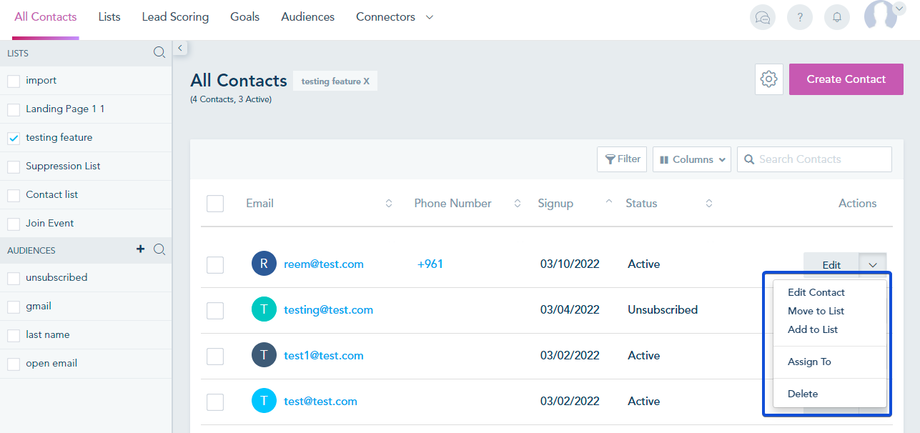Viewport: 920px width, 433px height.
Task: Check the Suppression List checkbox
Action: pyautogui.click(x=14, y=166)
